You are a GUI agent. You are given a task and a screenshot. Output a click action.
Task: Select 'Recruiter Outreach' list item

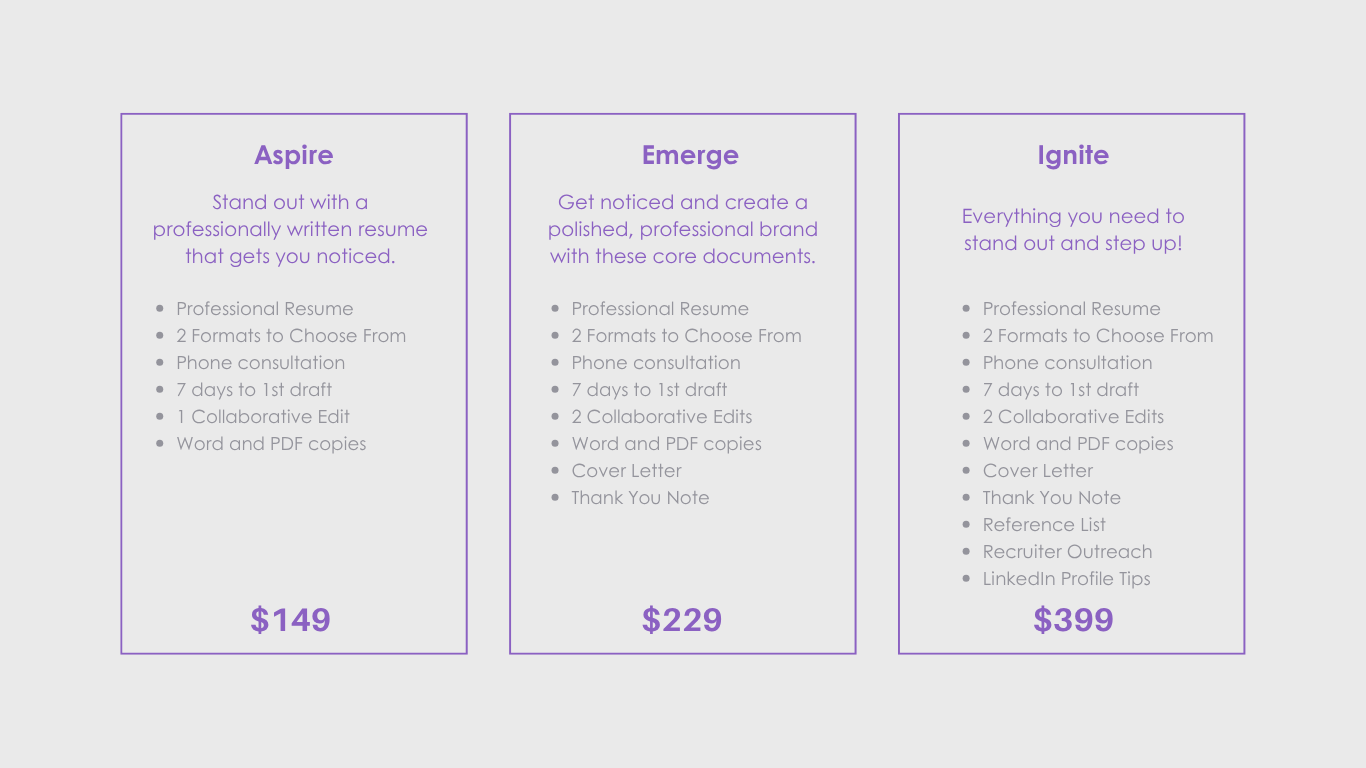pyautogui.click(x=1067, y=552)
